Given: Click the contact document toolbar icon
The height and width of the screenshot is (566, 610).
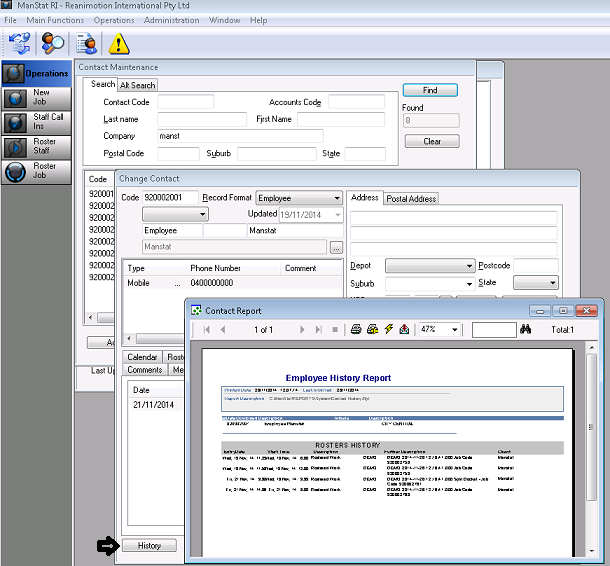Looking at the screenshot, I should tap(87, 43).
